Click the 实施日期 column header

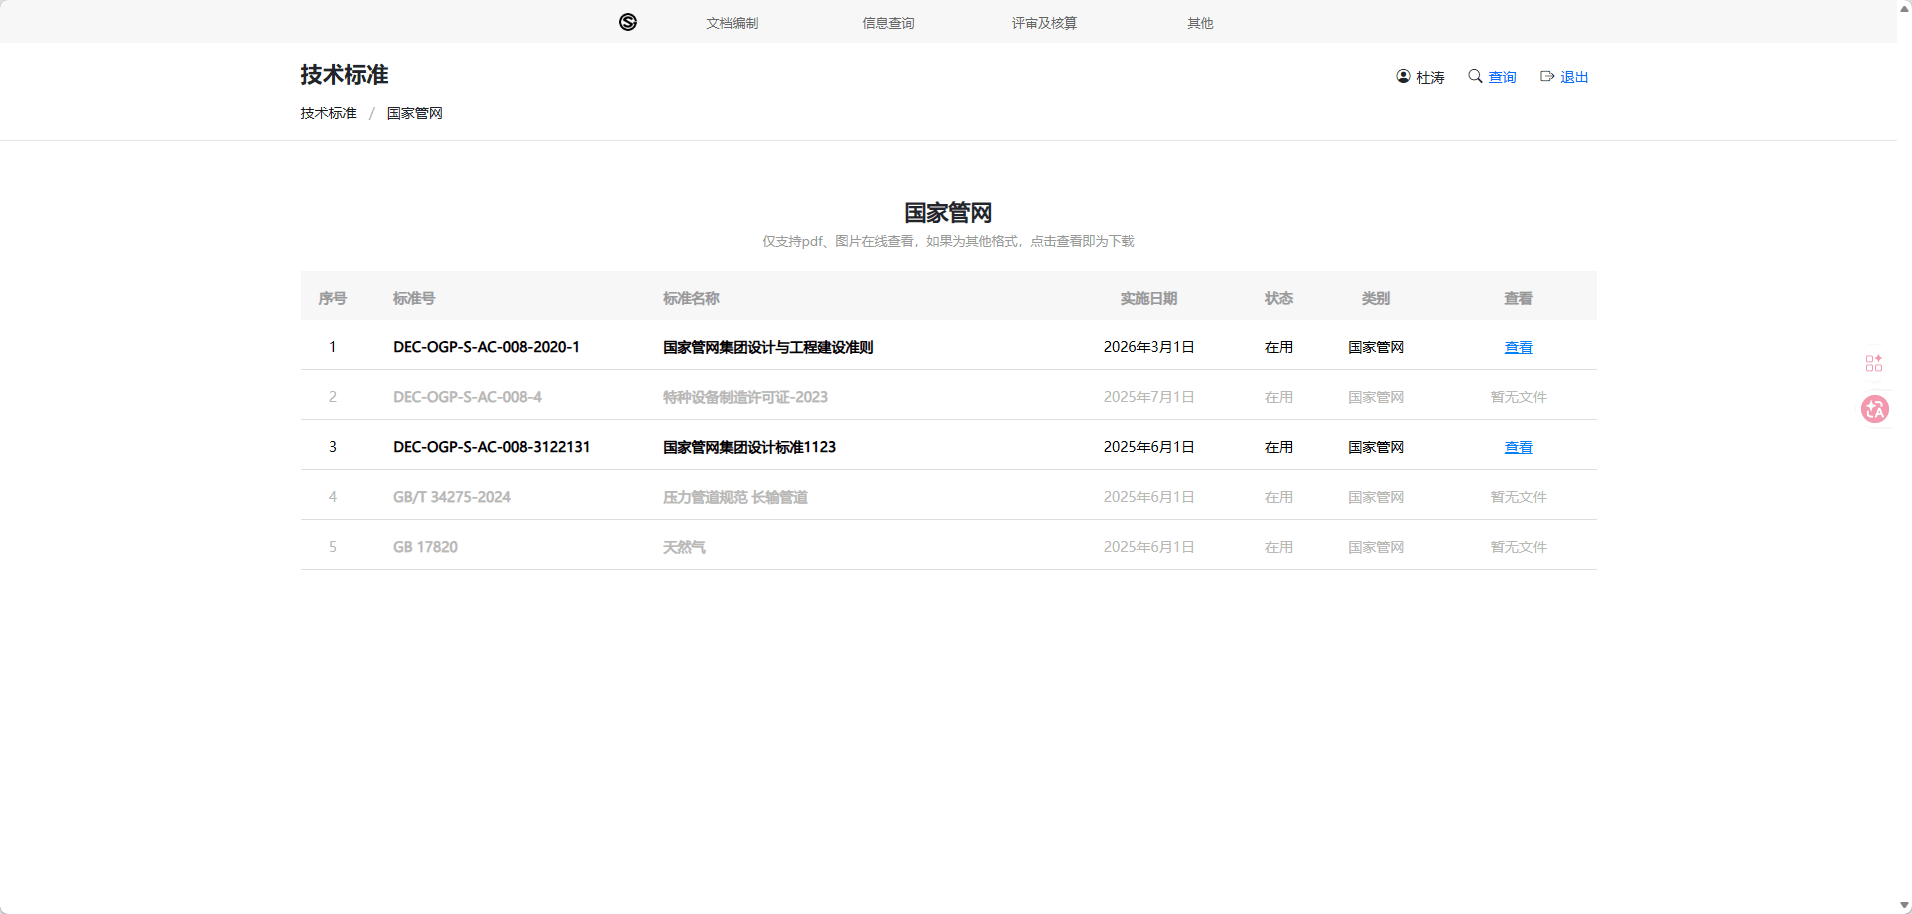(1149, 298)
